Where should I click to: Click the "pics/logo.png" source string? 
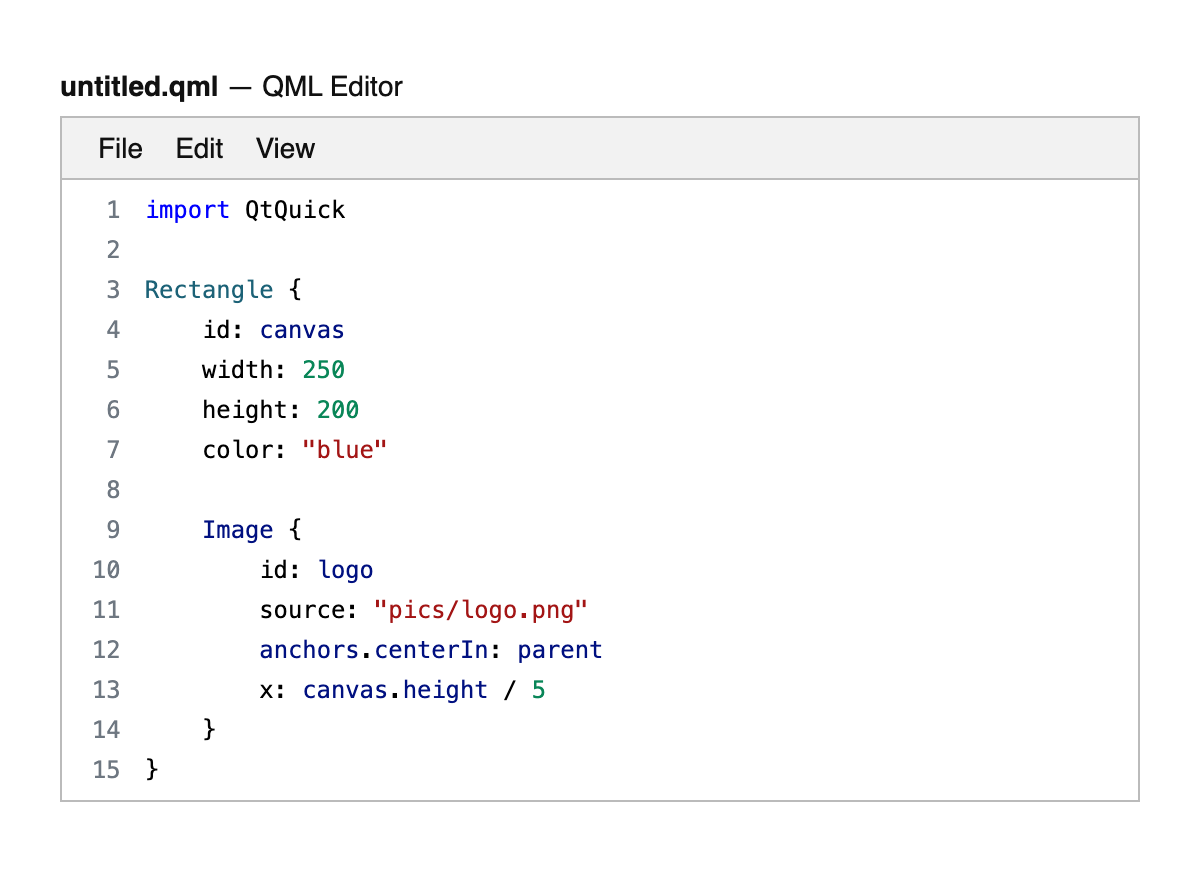click(482, 609)
